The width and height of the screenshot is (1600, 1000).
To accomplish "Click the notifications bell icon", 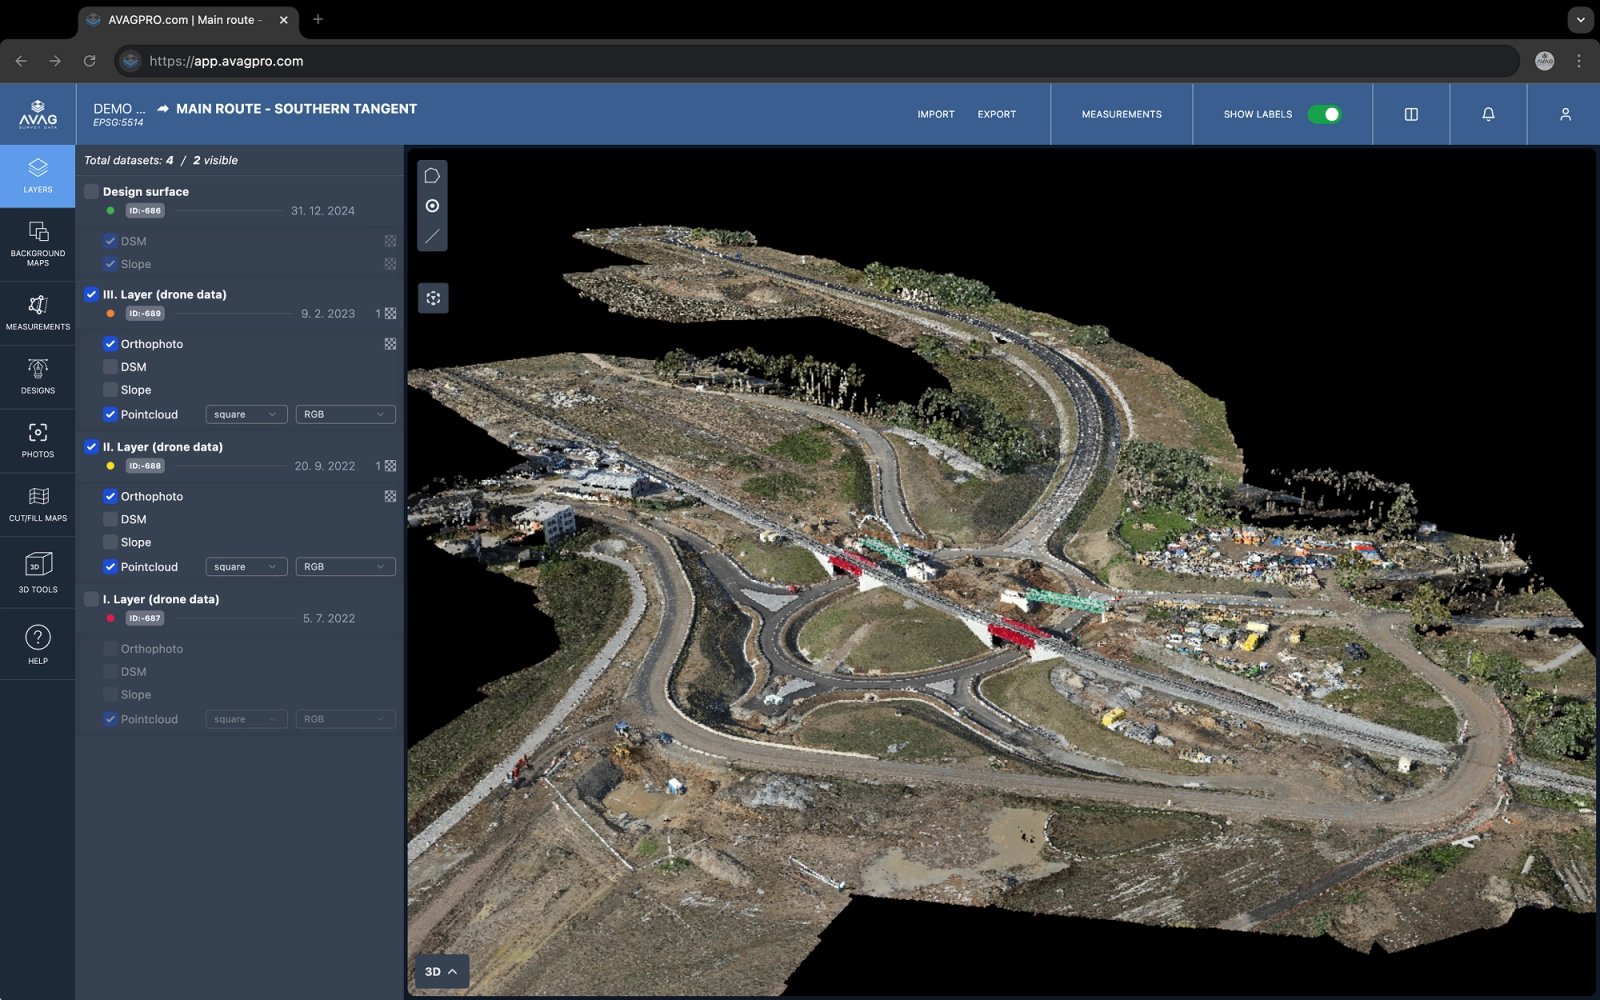I will [1488, 114].
